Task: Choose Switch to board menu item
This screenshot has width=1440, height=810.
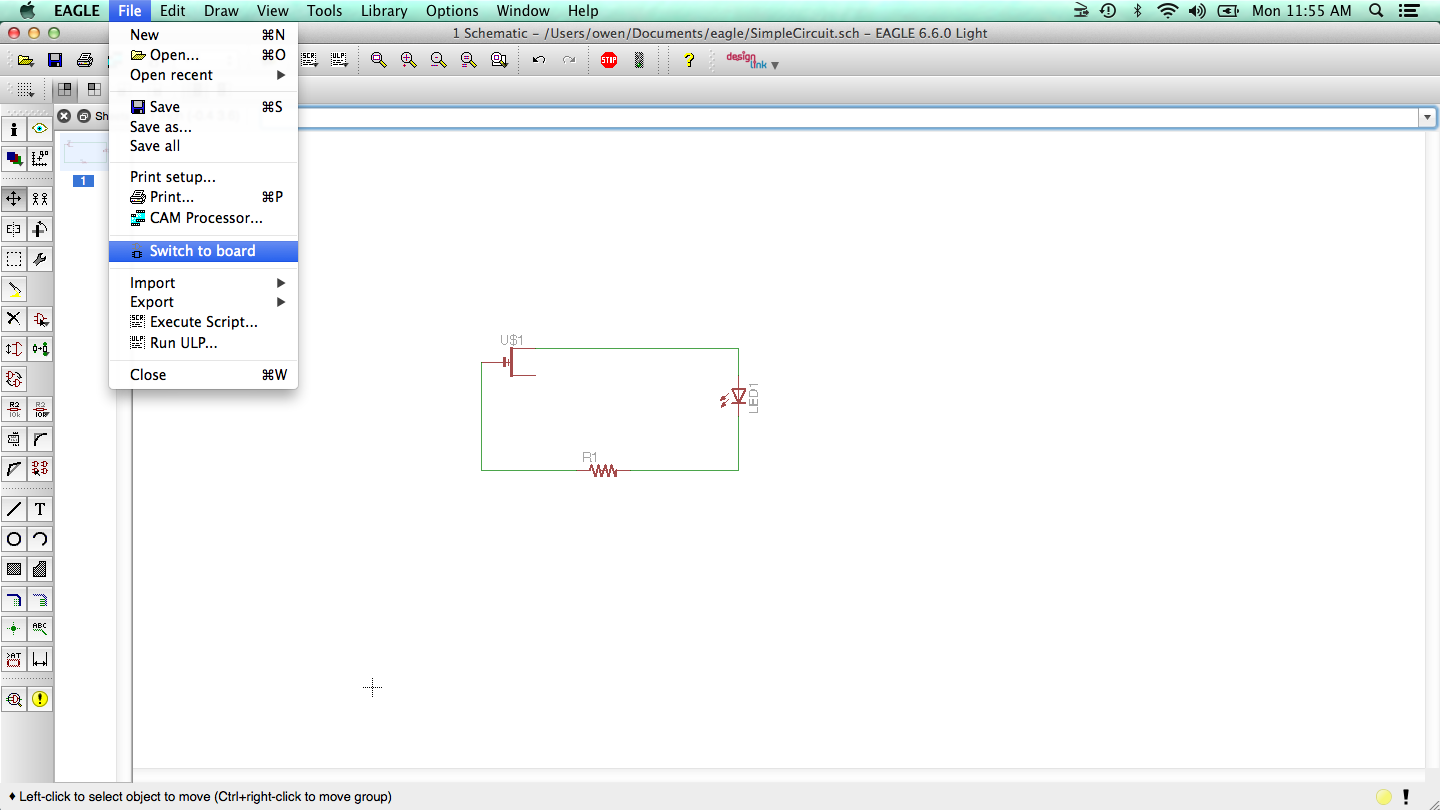Action: 203,251
